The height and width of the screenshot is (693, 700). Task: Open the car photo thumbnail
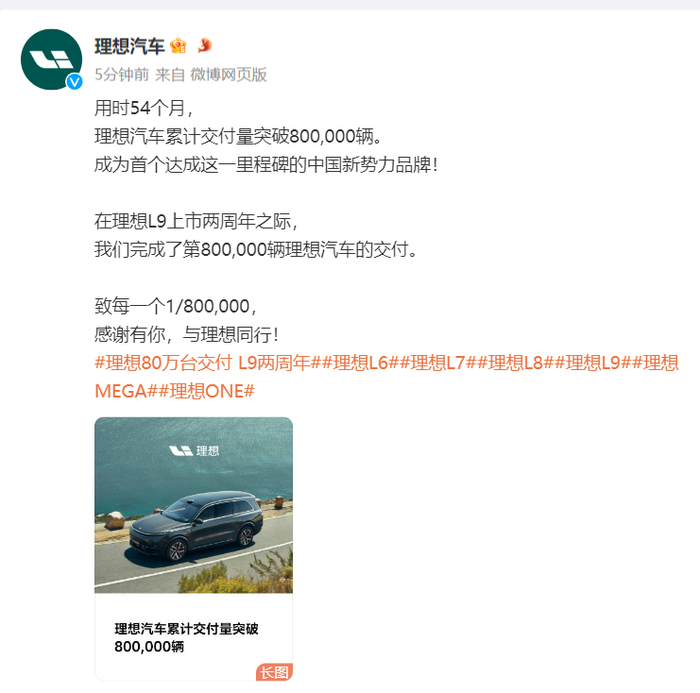(x=194, y=505)
